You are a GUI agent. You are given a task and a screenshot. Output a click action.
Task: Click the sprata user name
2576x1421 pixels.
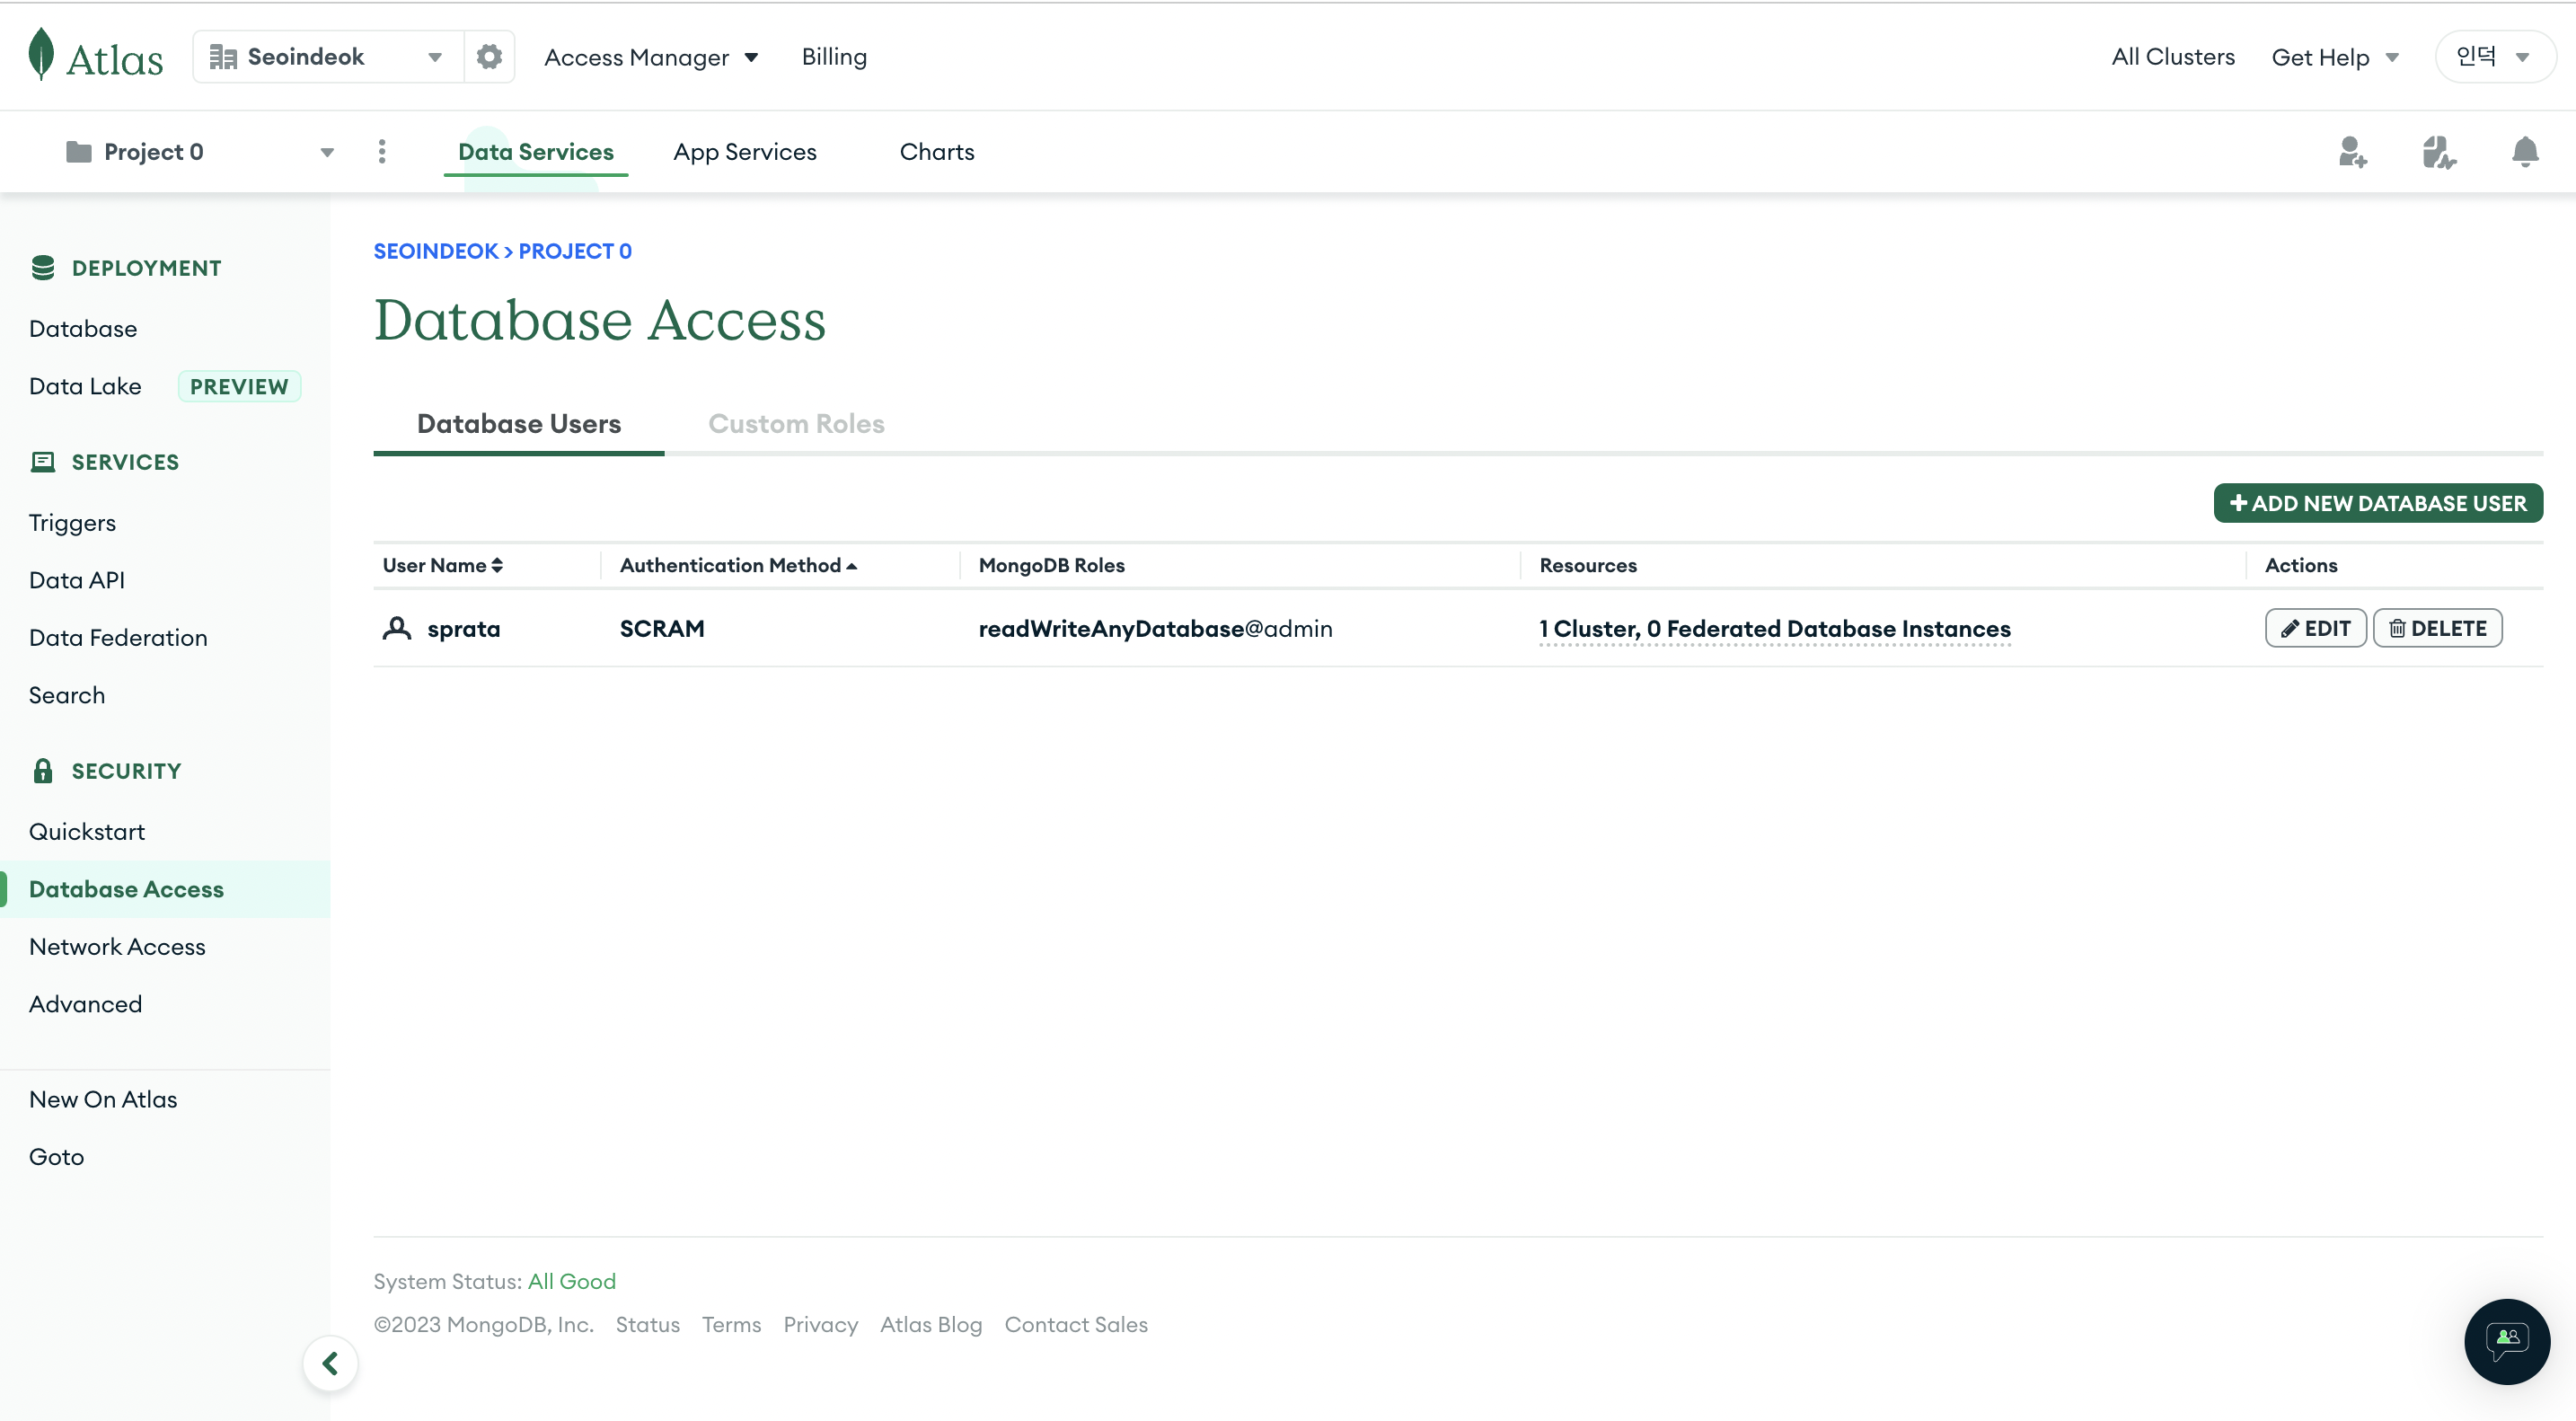(464, 629)
